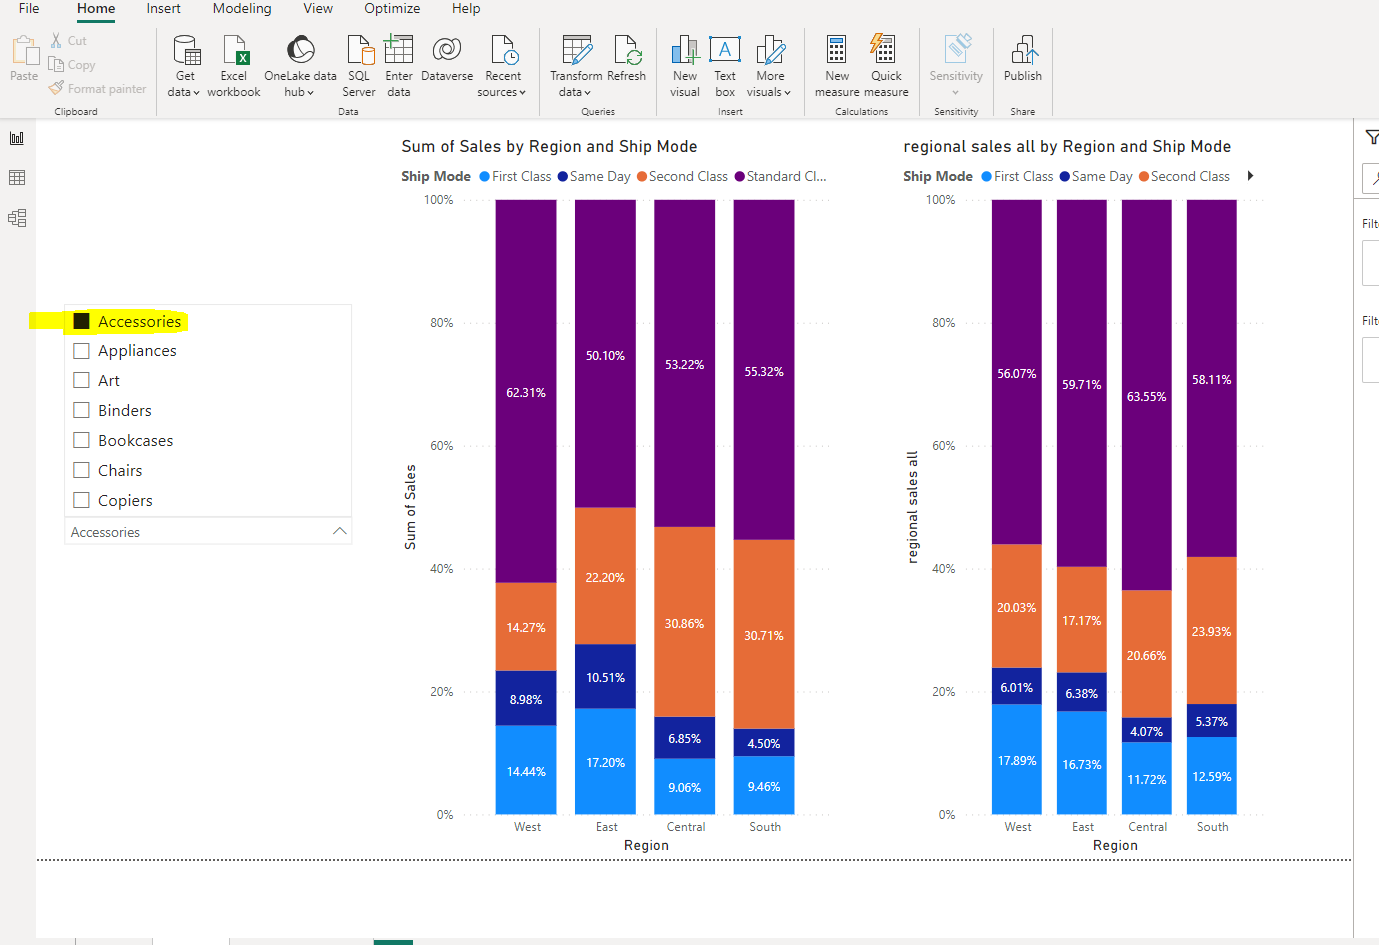1379x945 pixels.
Task: Create a New measure
Action: click(x=837, y=66)
